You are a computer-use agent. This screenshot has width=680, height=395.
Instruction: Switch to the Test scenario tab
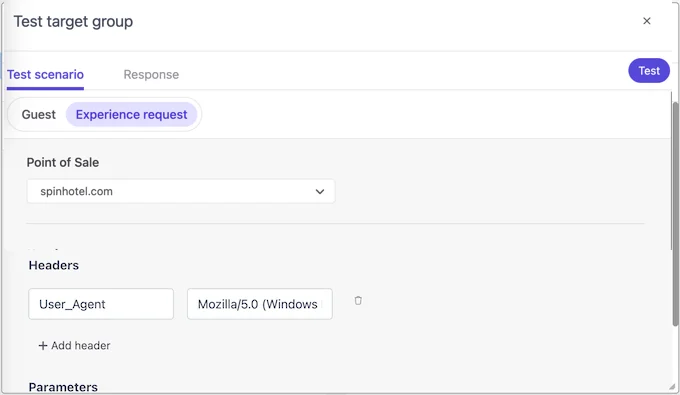point(45,75)
